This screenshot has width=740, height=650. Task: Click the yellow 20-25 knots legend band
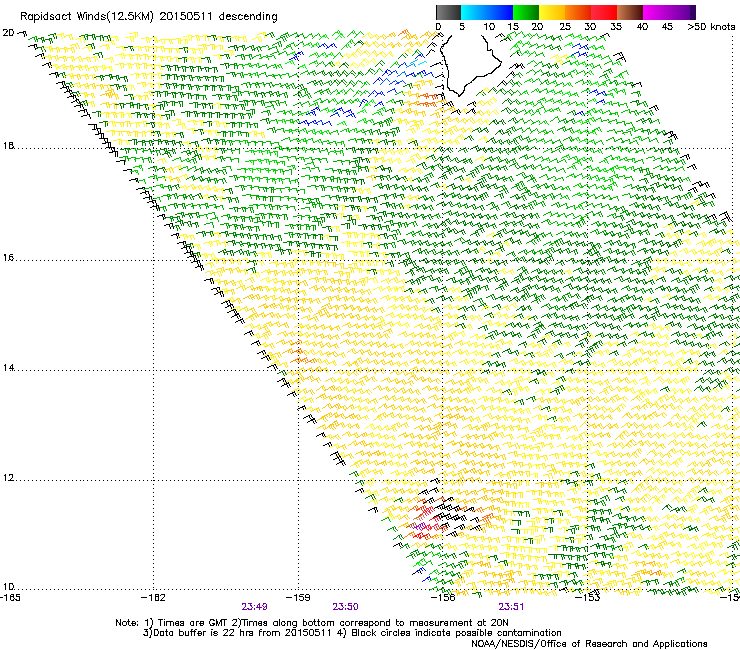click(552, 12)
